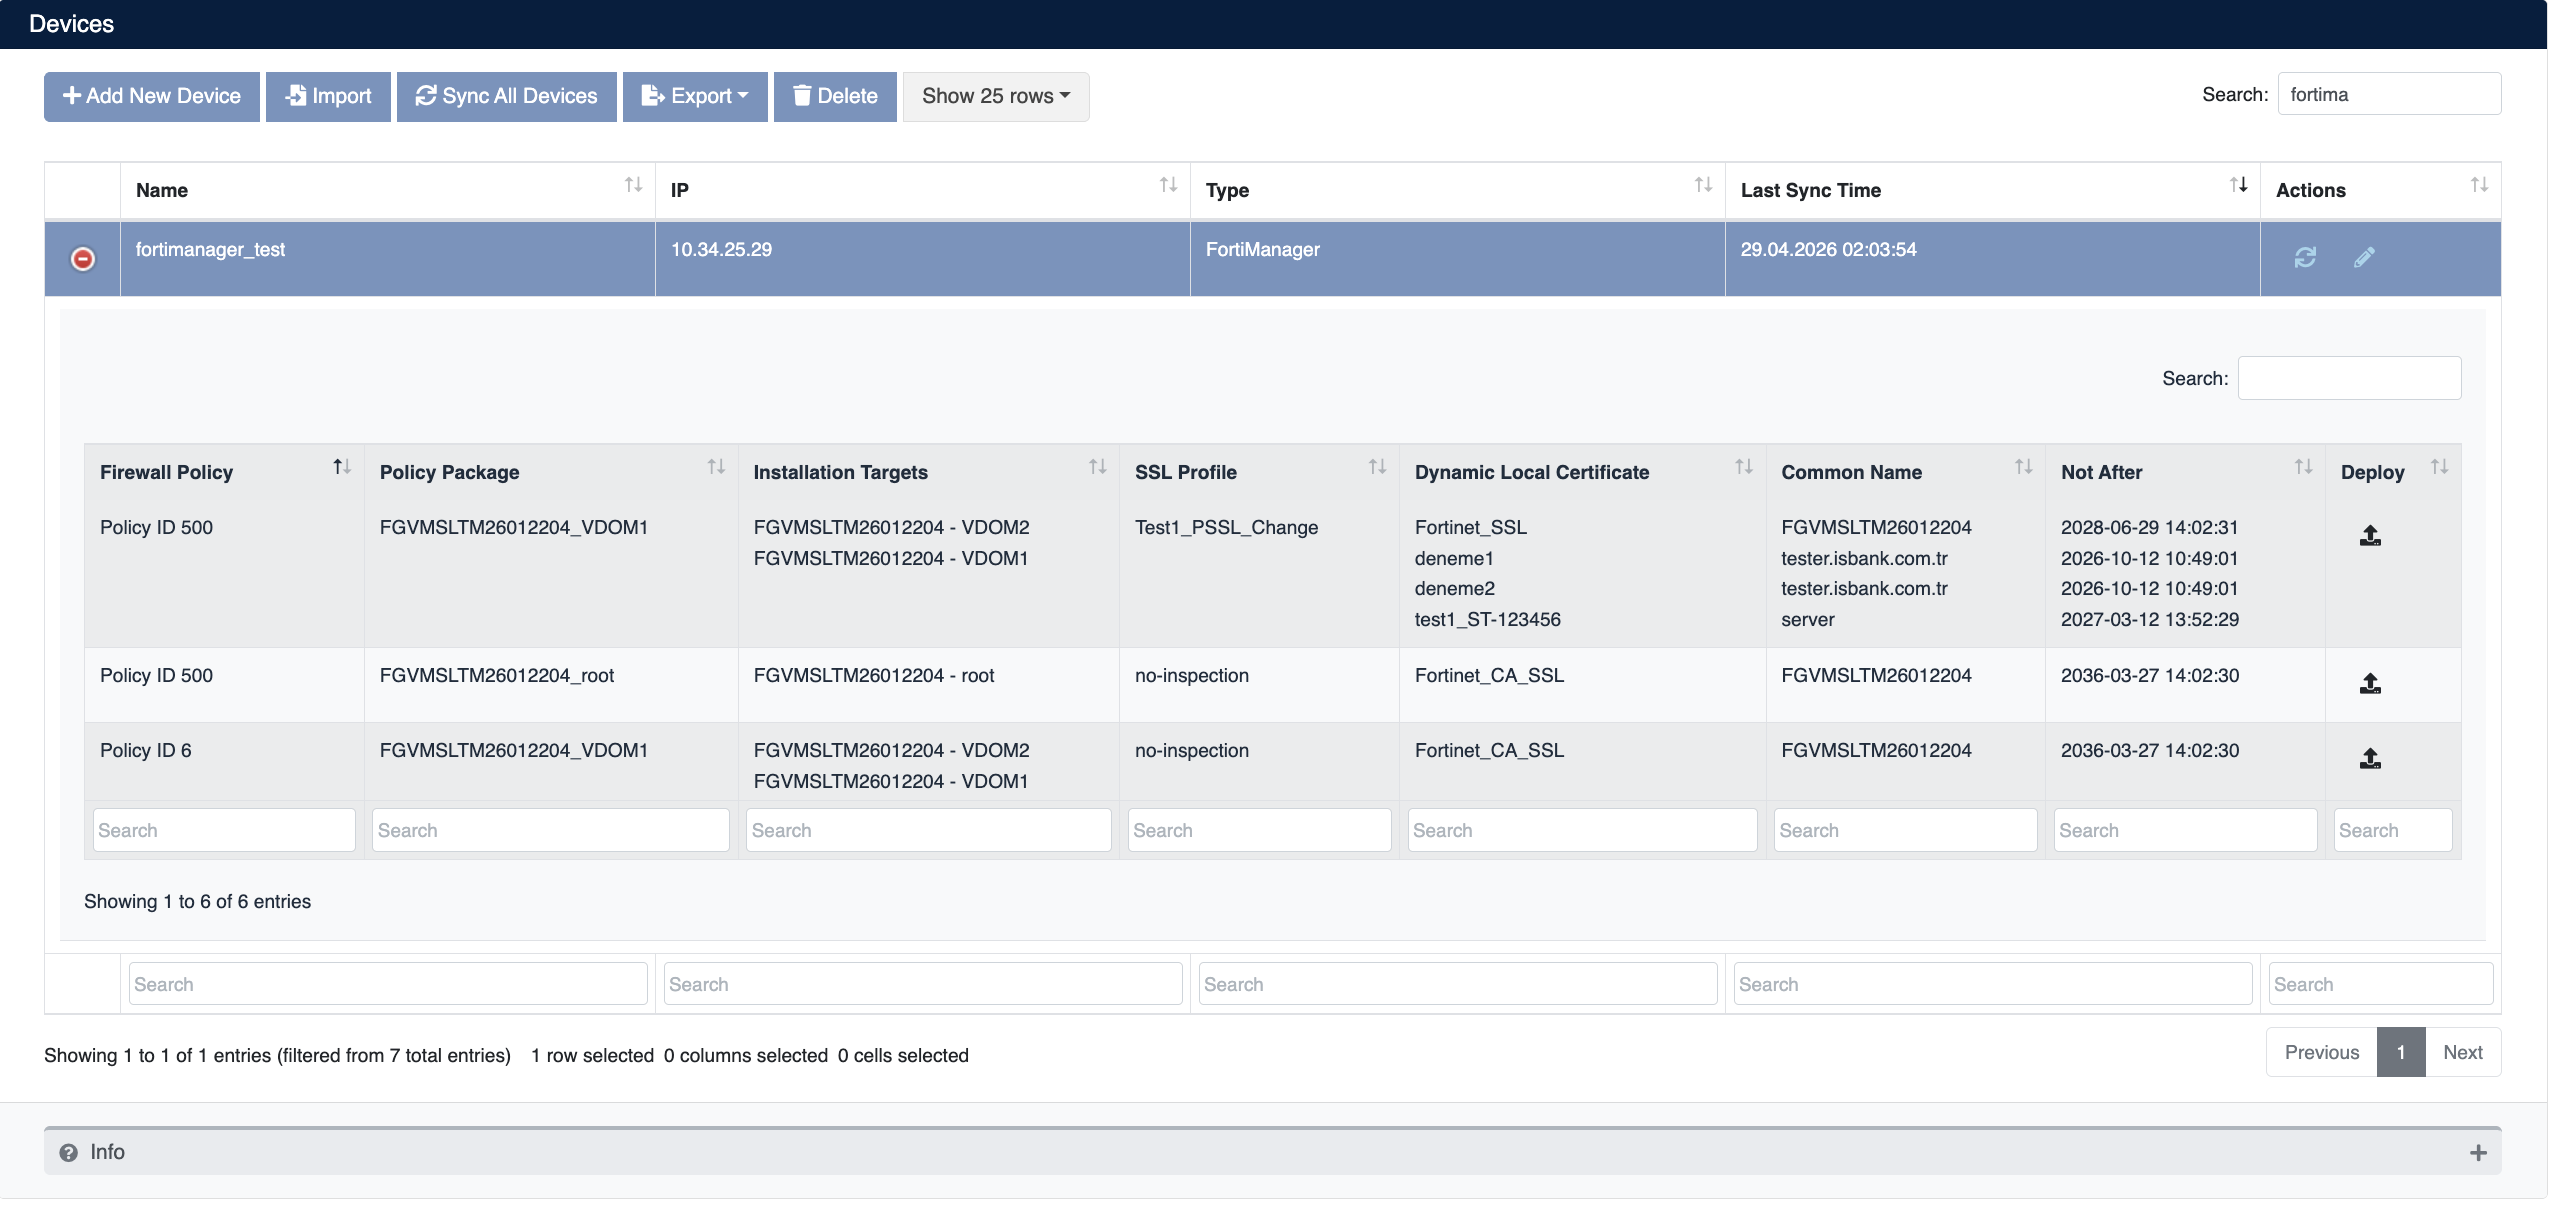Sync All Devices
This screenshot has height=1206, width=2558.
pos(507,96)
